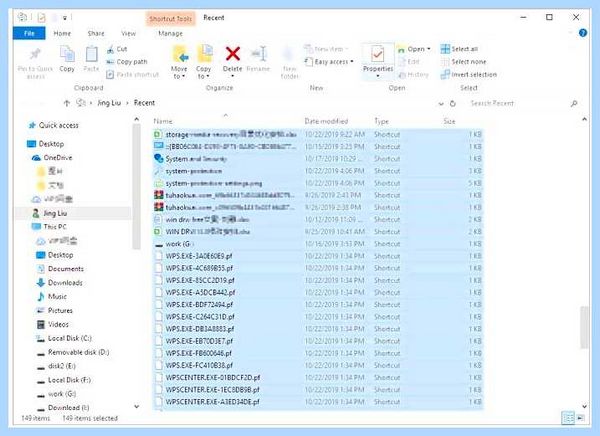Screen dimensions: 600x436
Task: Click the Cut scissors command
Action: (117, 49)
